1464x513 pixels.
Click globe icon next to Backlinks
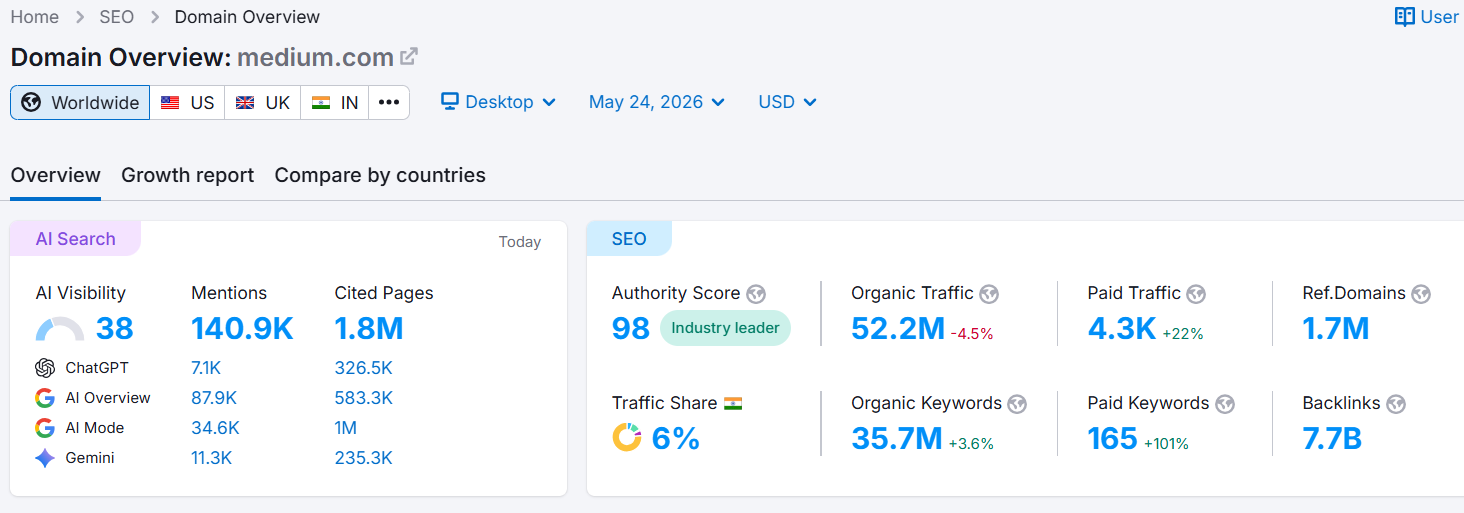pos(1396,404)
